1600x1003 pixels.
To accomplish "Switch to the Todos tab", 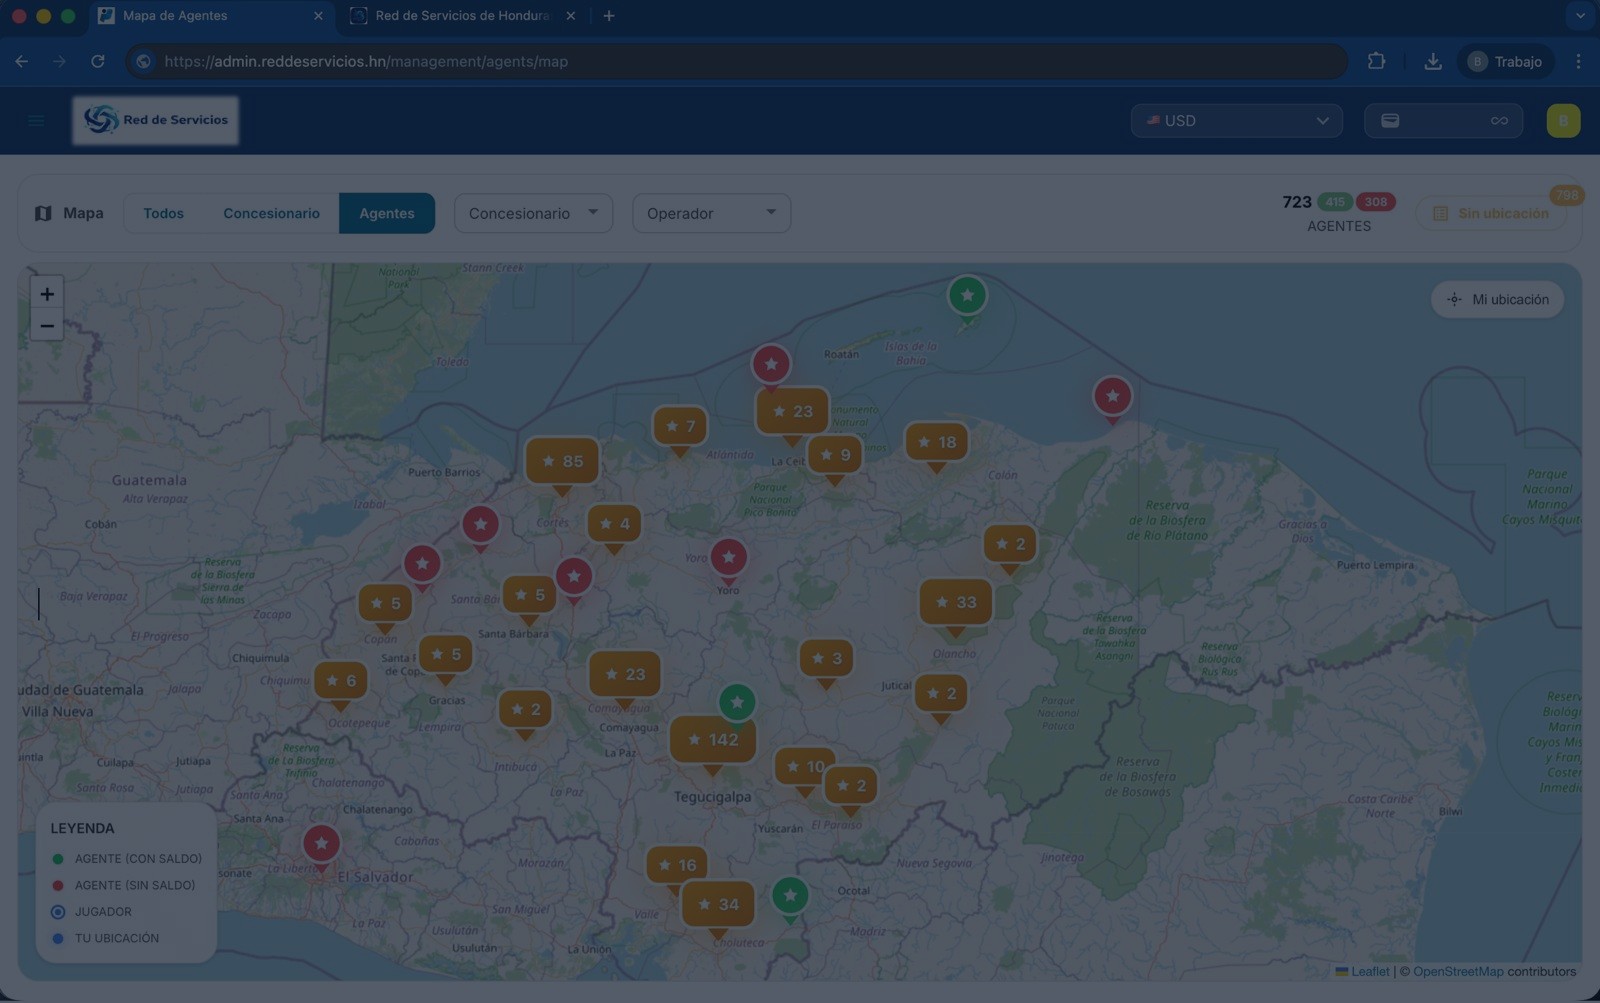I will 163,213.
